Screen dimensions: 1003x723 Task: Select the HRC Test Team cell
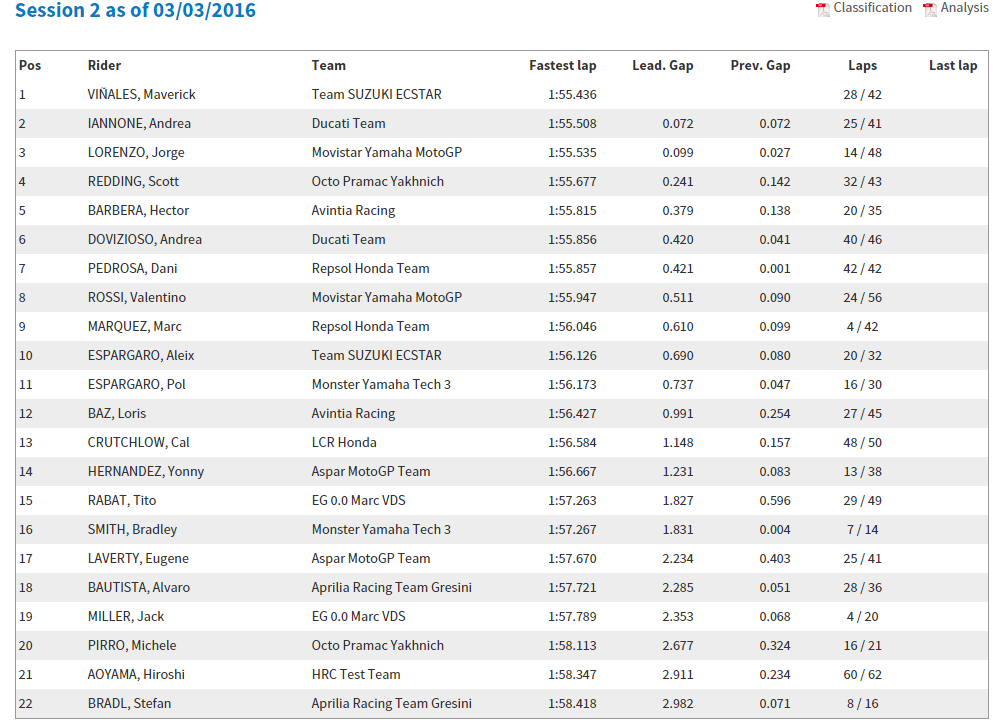355,675
